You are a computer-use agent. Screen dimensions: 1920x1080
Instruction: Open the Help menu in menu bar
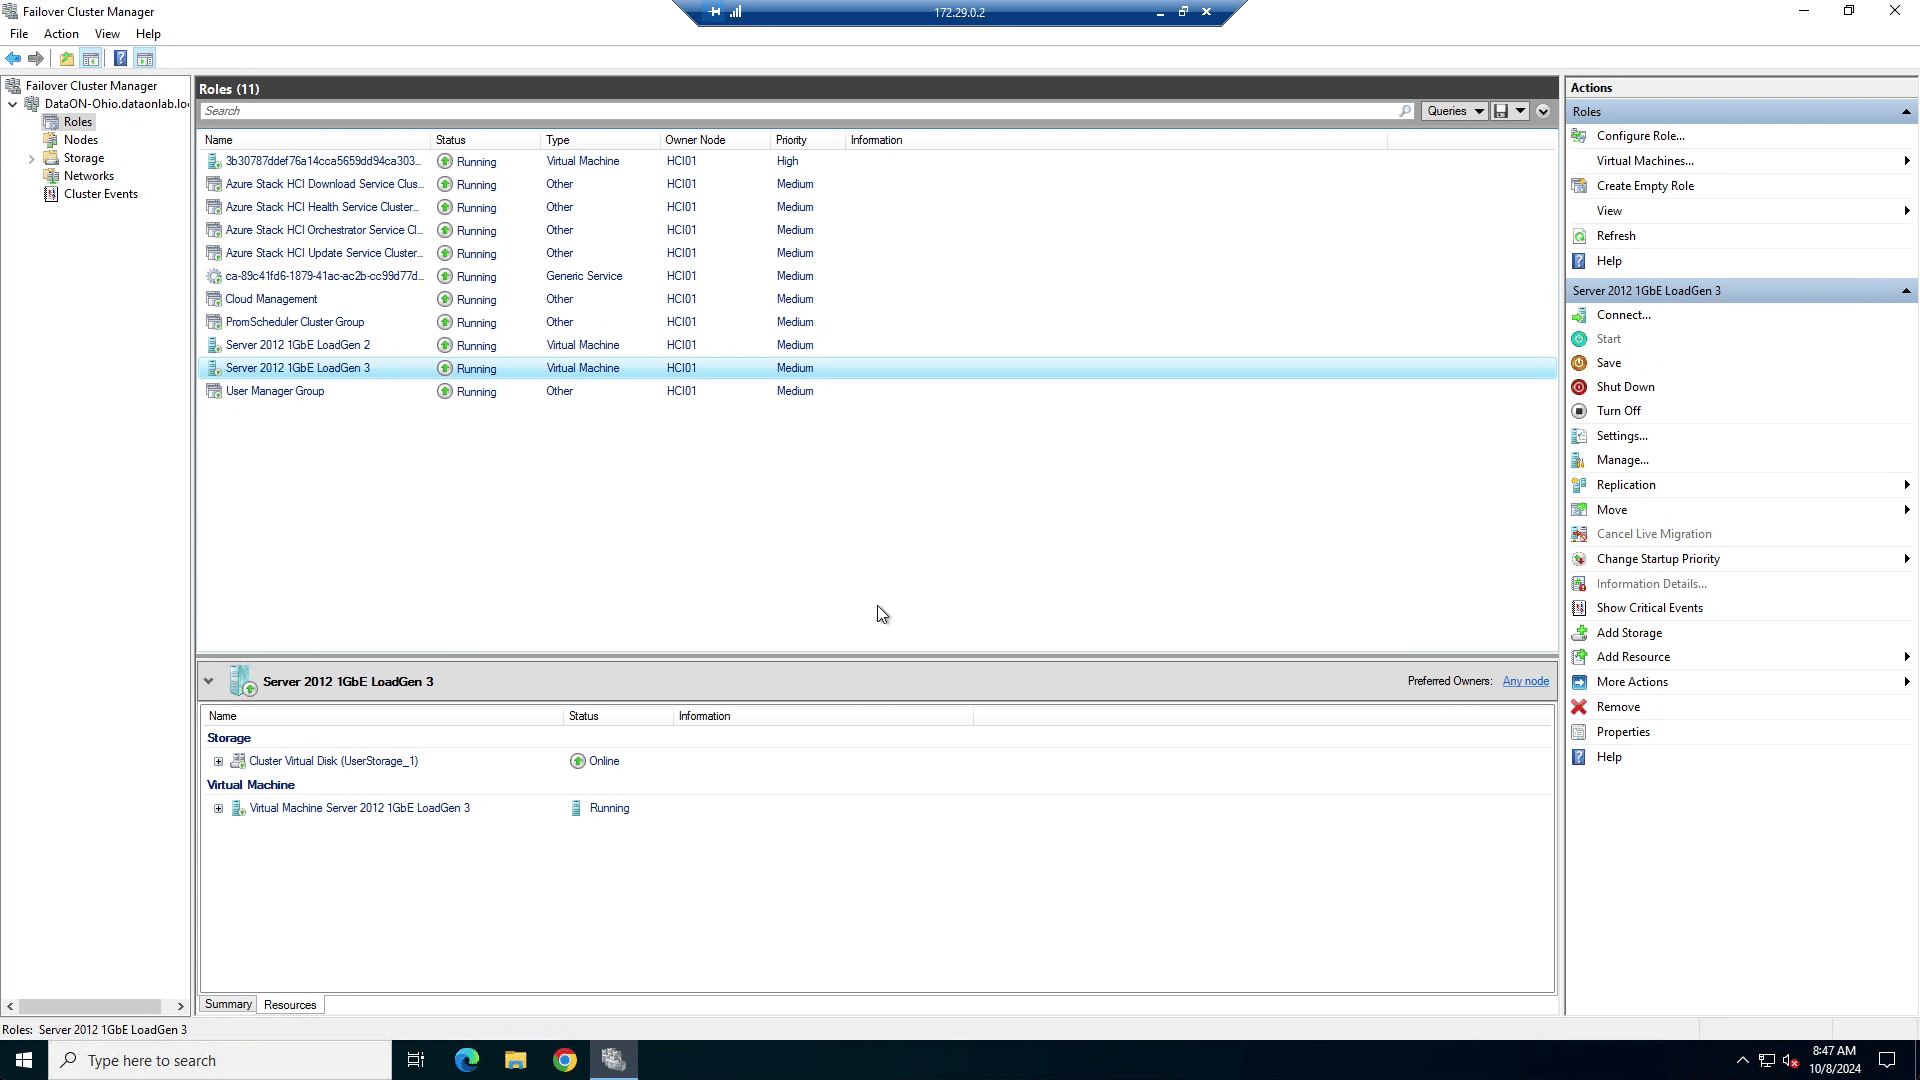pyautogui.click(x=148, y=34)
